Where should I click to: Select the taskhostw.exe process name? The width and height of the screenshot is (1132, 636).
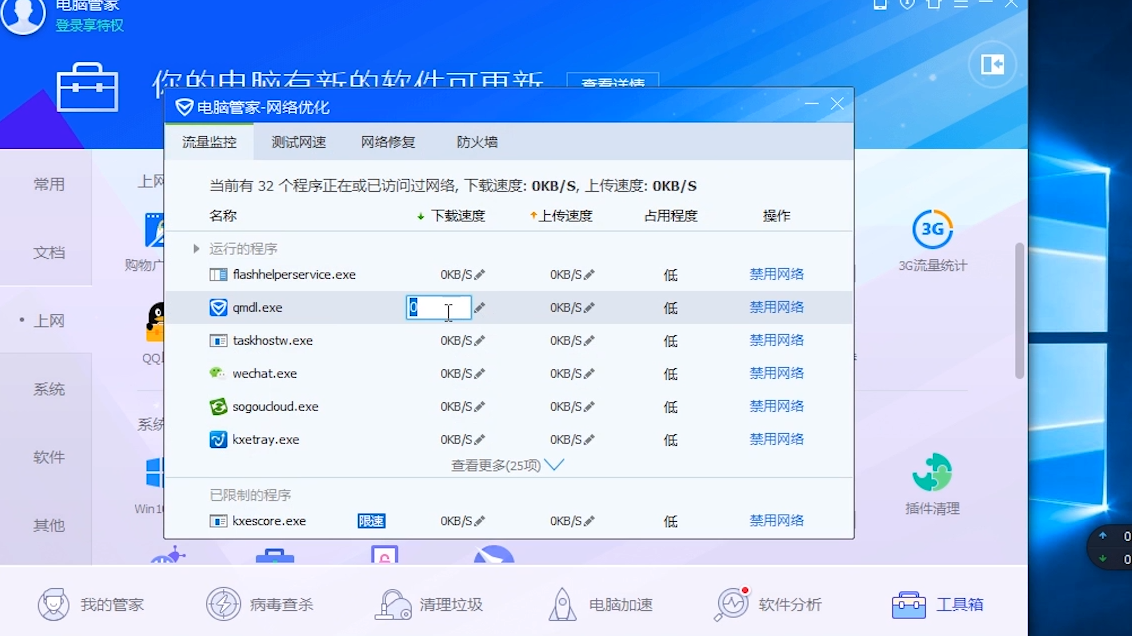click(273, 341)
